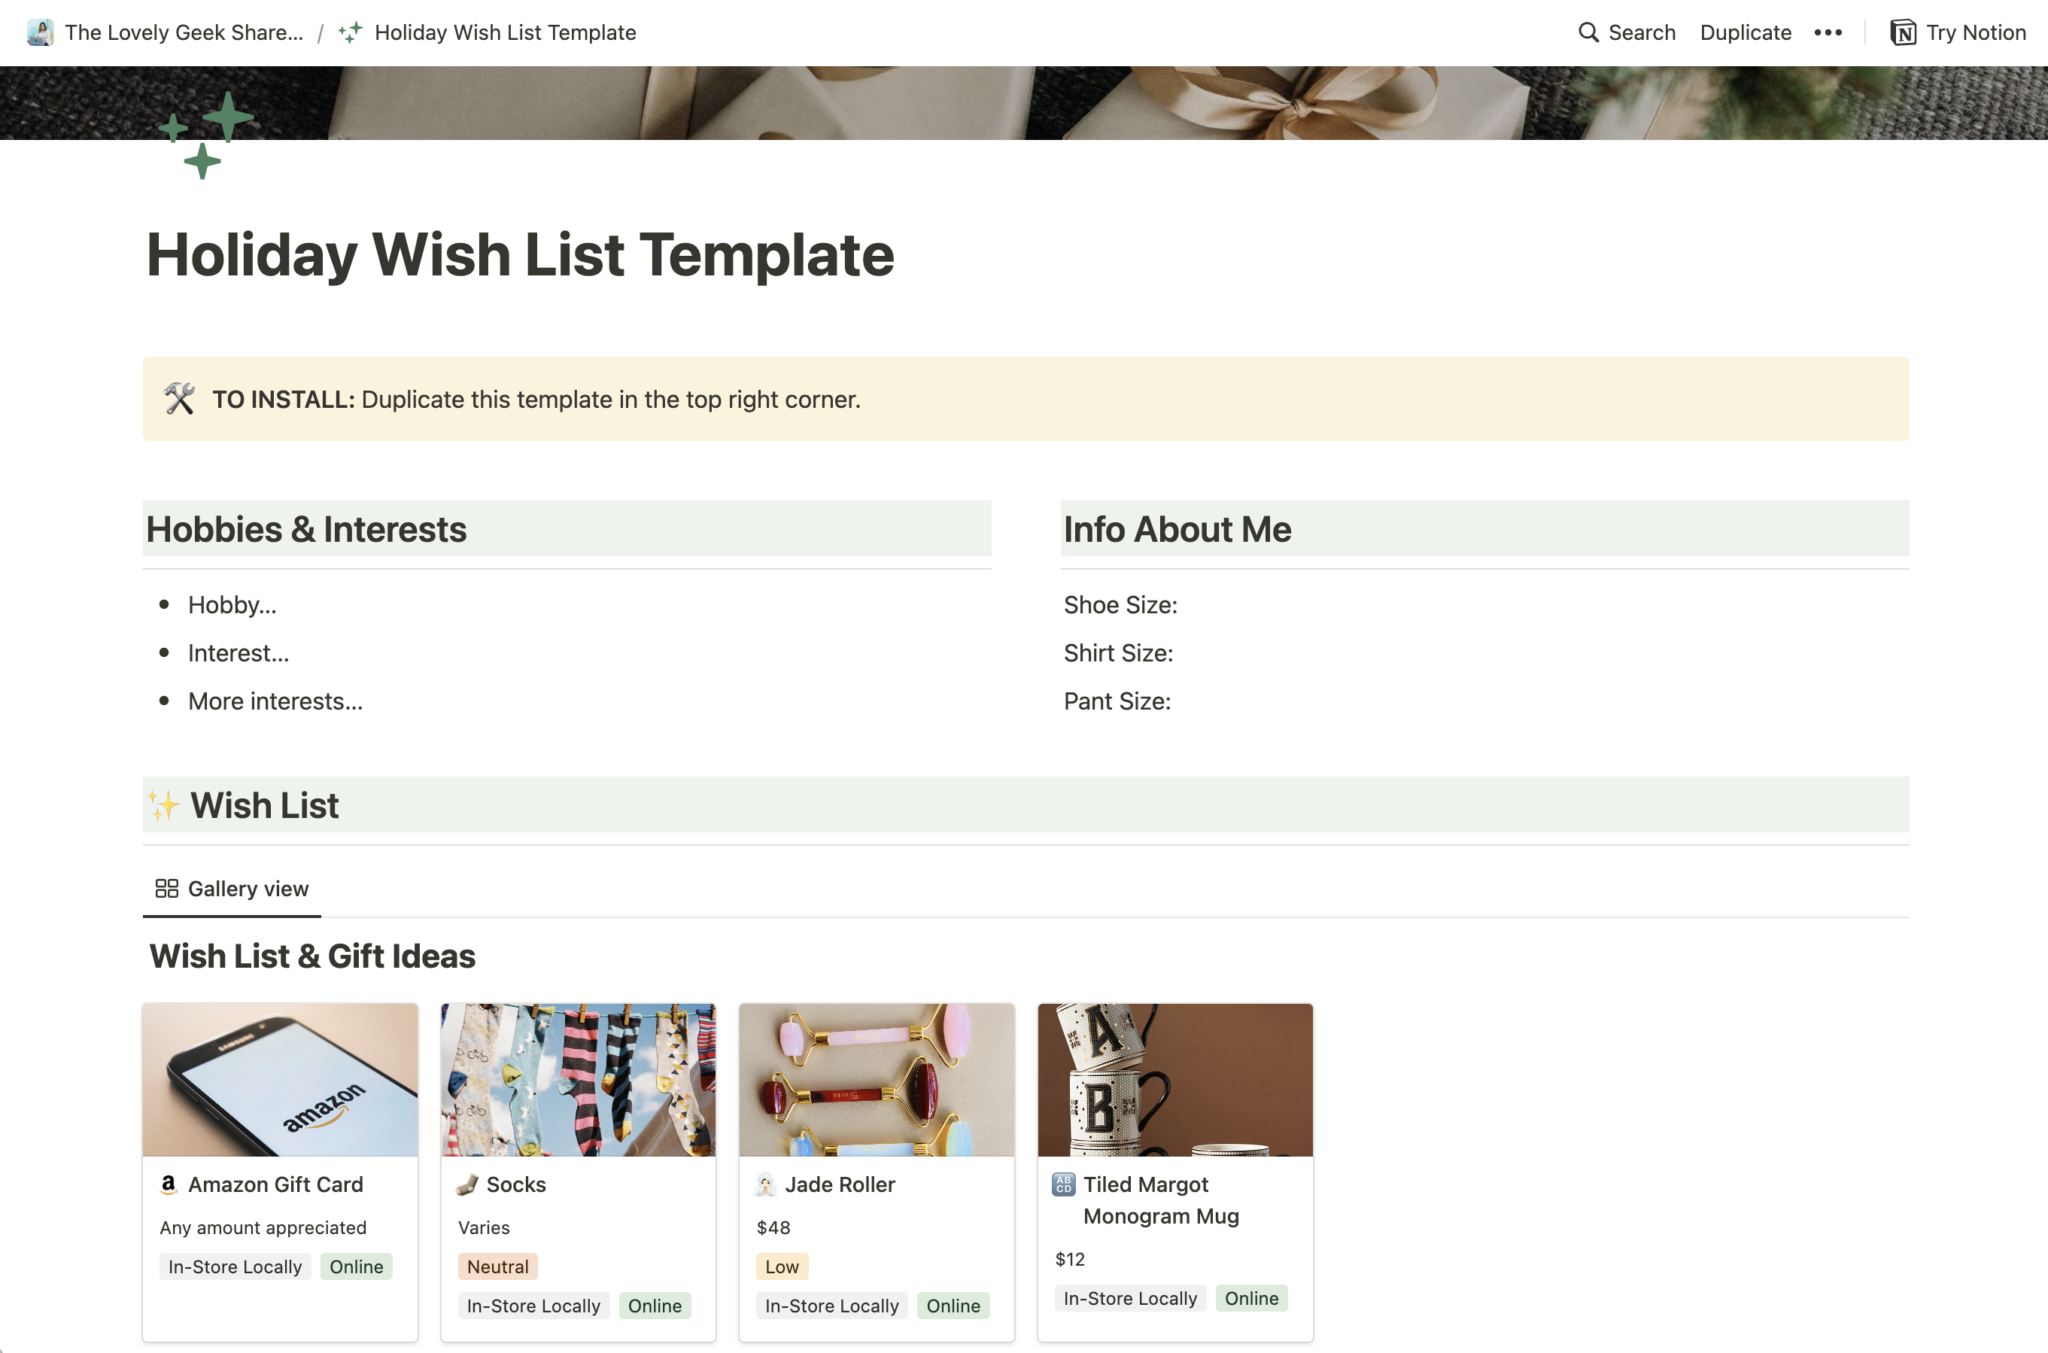Click the Try Notion link
Screen dimensions: 2048x1353
(x=1975, y=32)
